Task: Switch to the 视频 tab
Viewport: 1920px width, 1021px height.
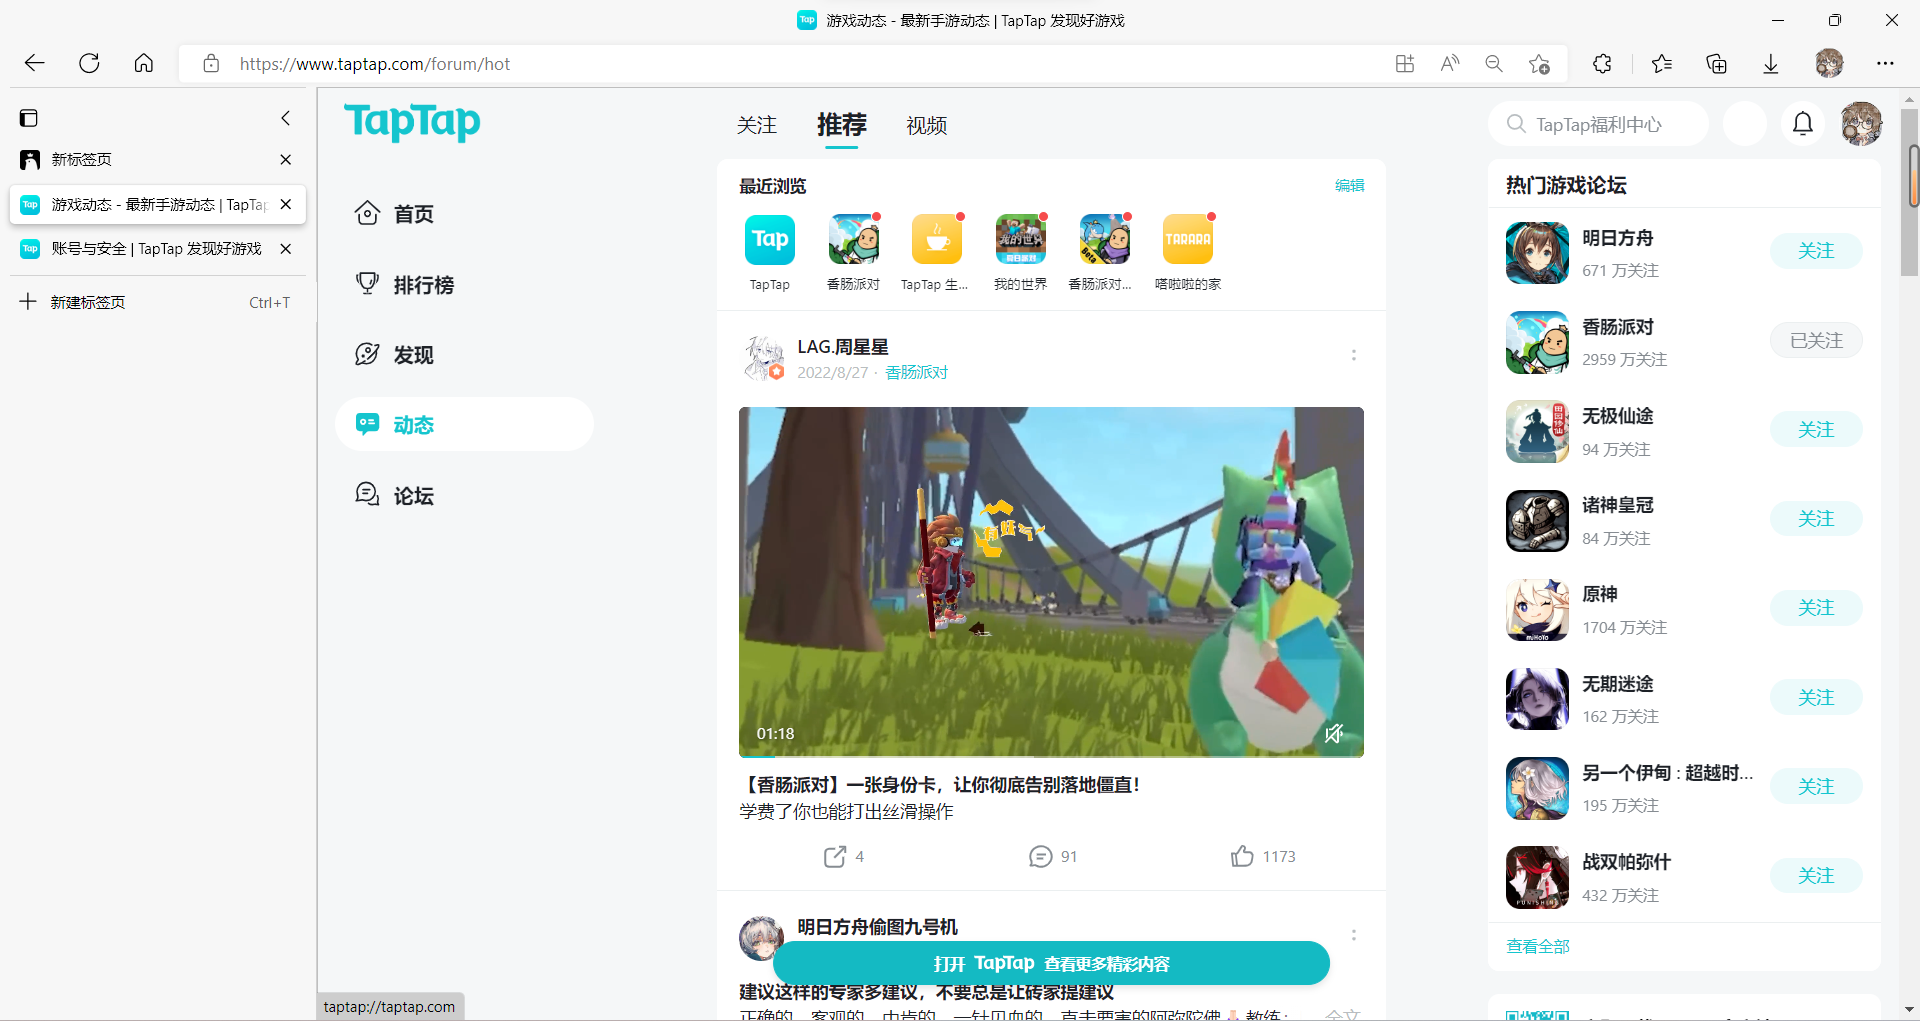Action: 925,126
